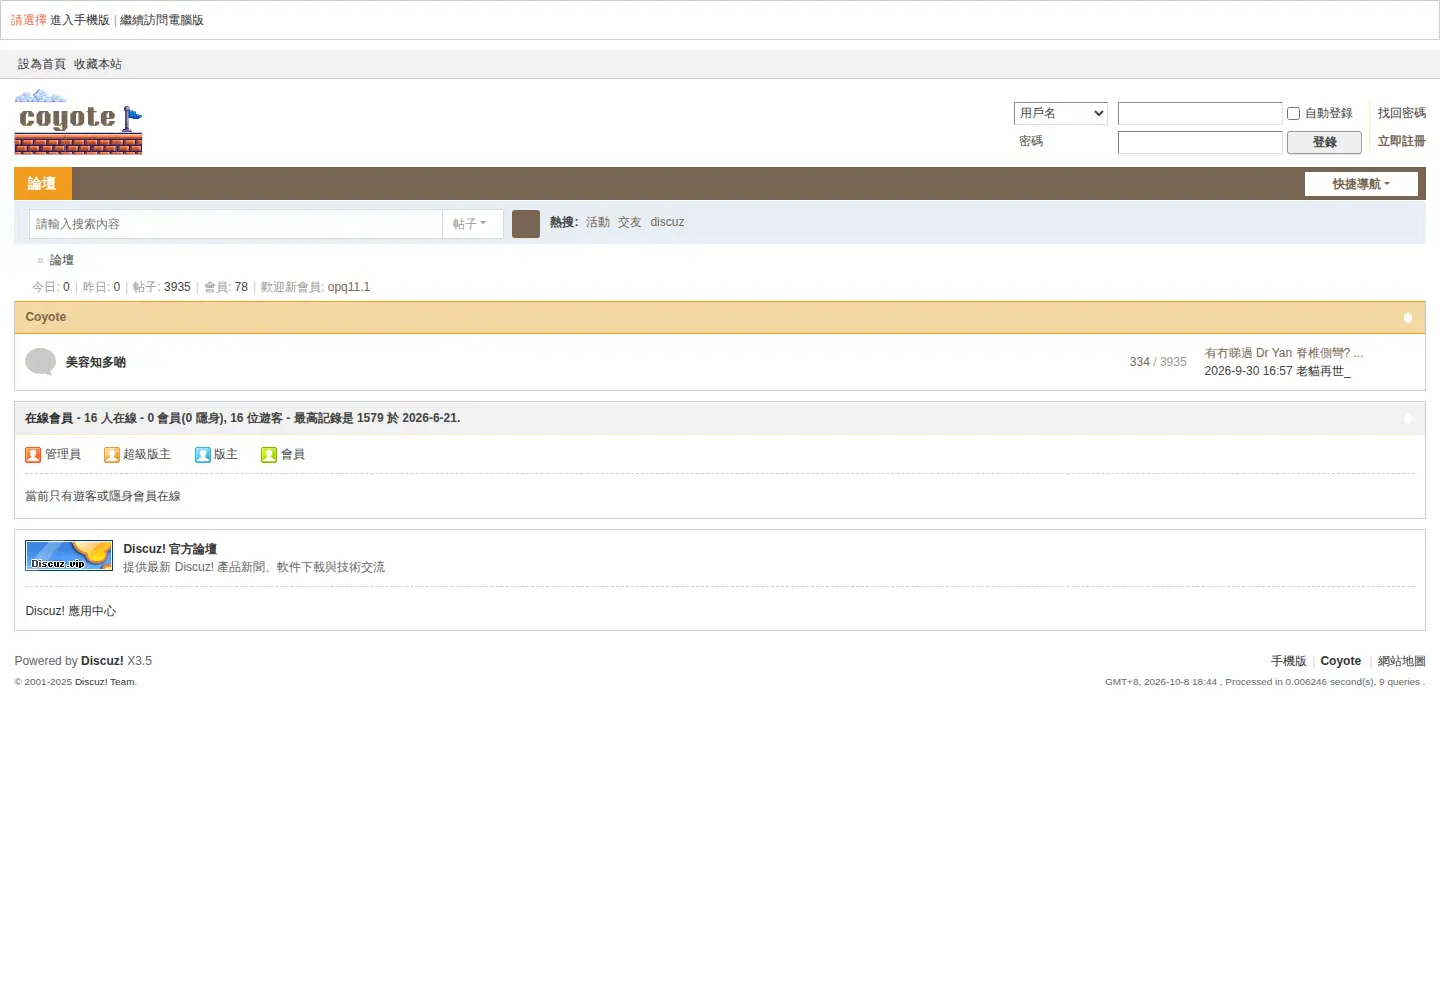This screenshot has height=1000, width=1440.
Task: Focus the 密碼 input field
Action: (x=1200, y=142)
